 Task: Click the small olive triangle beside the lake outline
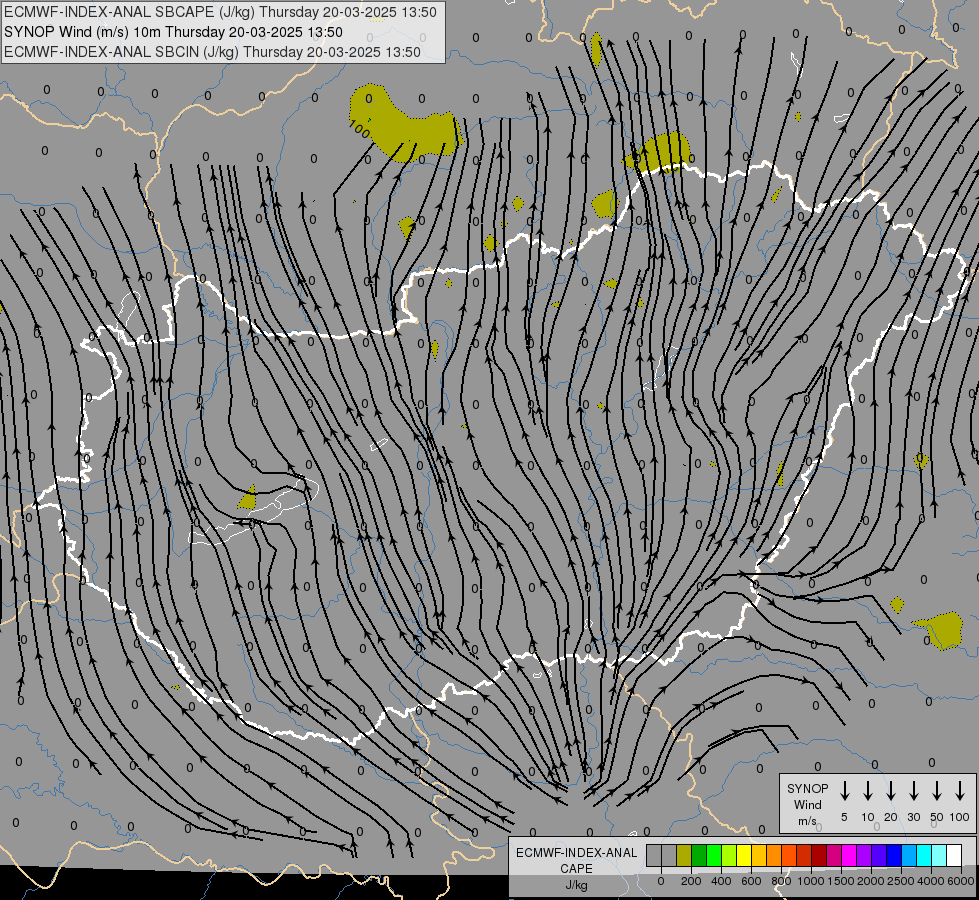247,498
